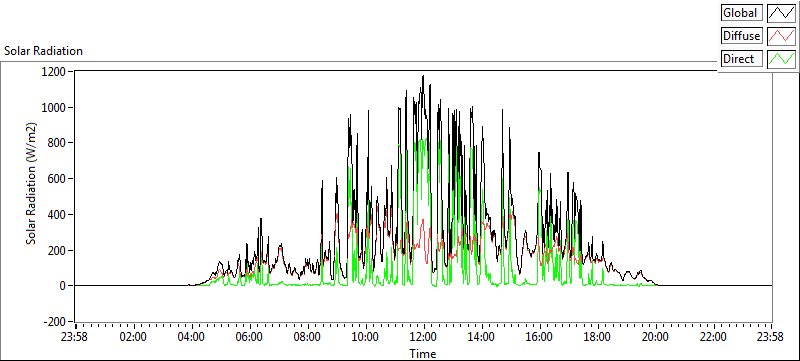Click the Time x-axis label

click(422, 353)
